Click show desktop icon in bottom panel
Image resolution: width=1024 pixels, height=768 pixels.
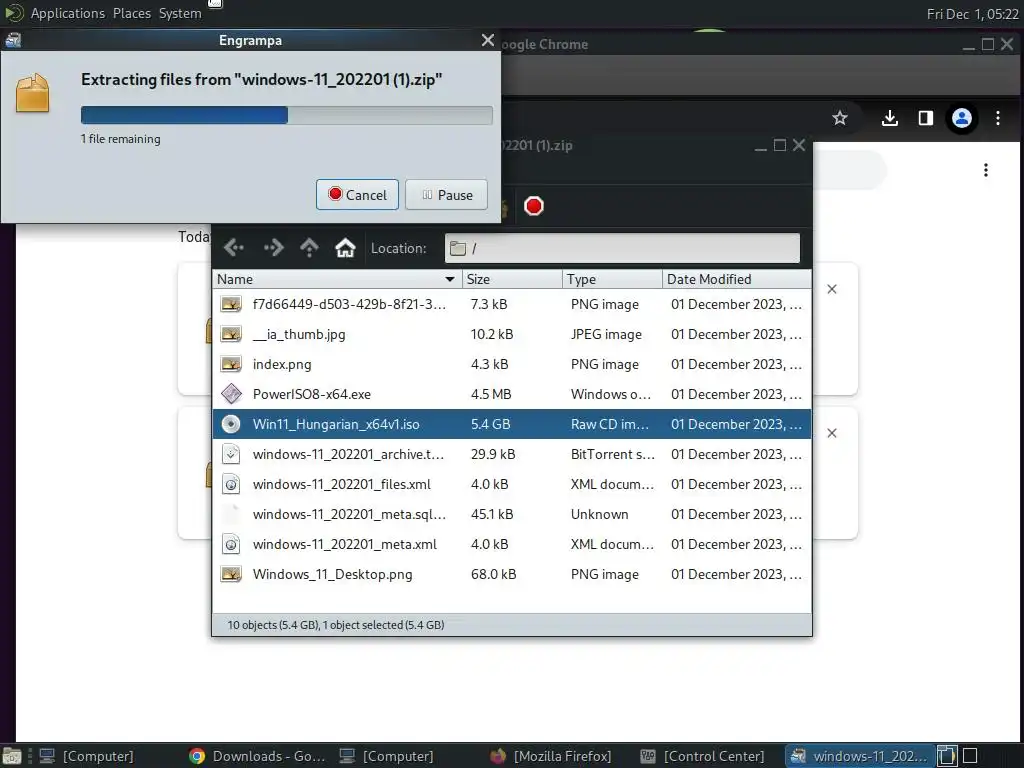coord(12,756)
